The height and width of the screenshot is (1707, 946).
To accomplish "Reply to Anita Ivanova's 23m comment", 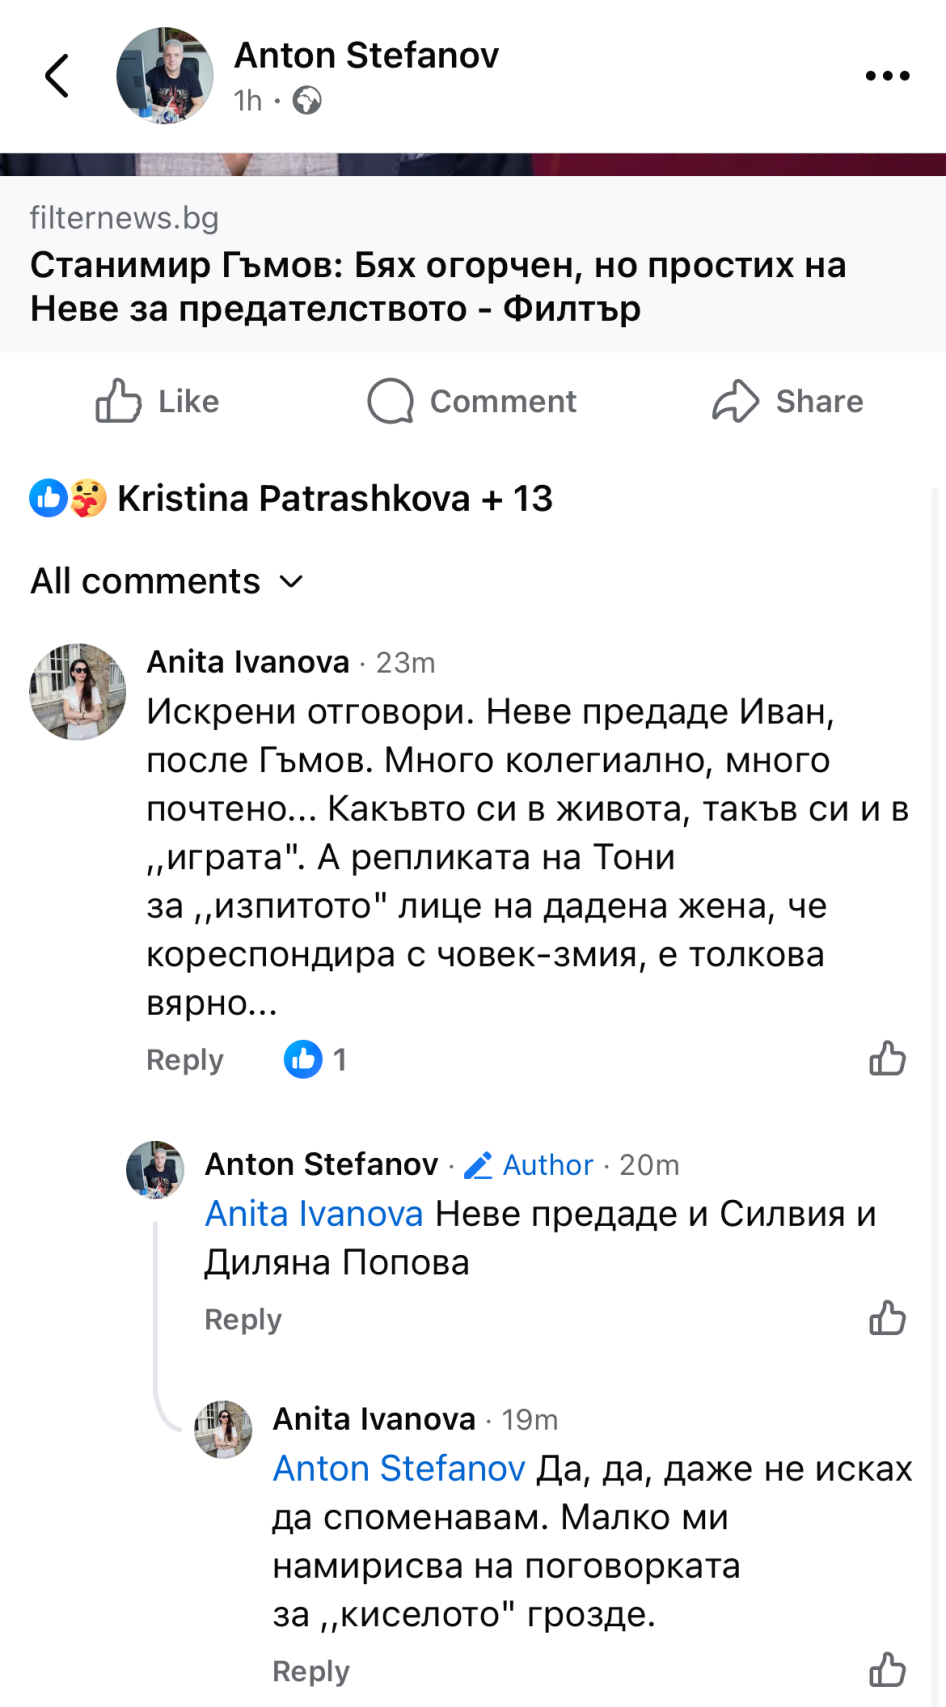I will [x=185, y=1060].
